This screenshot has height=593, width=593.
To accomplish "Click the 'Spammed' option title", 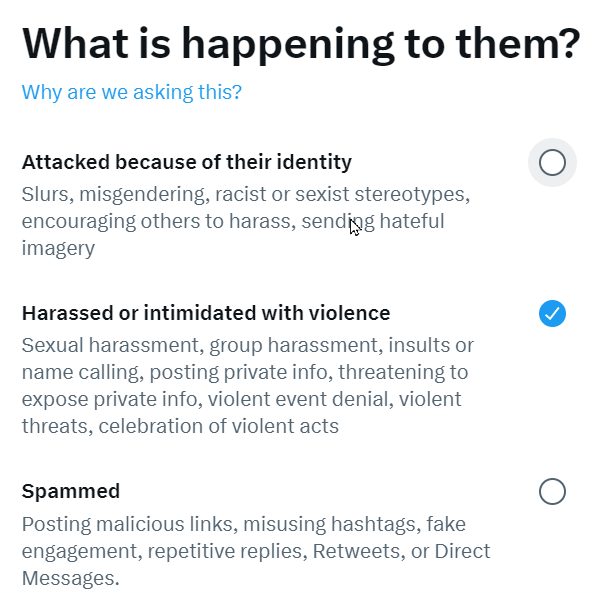I will click(x=71, y=492).
